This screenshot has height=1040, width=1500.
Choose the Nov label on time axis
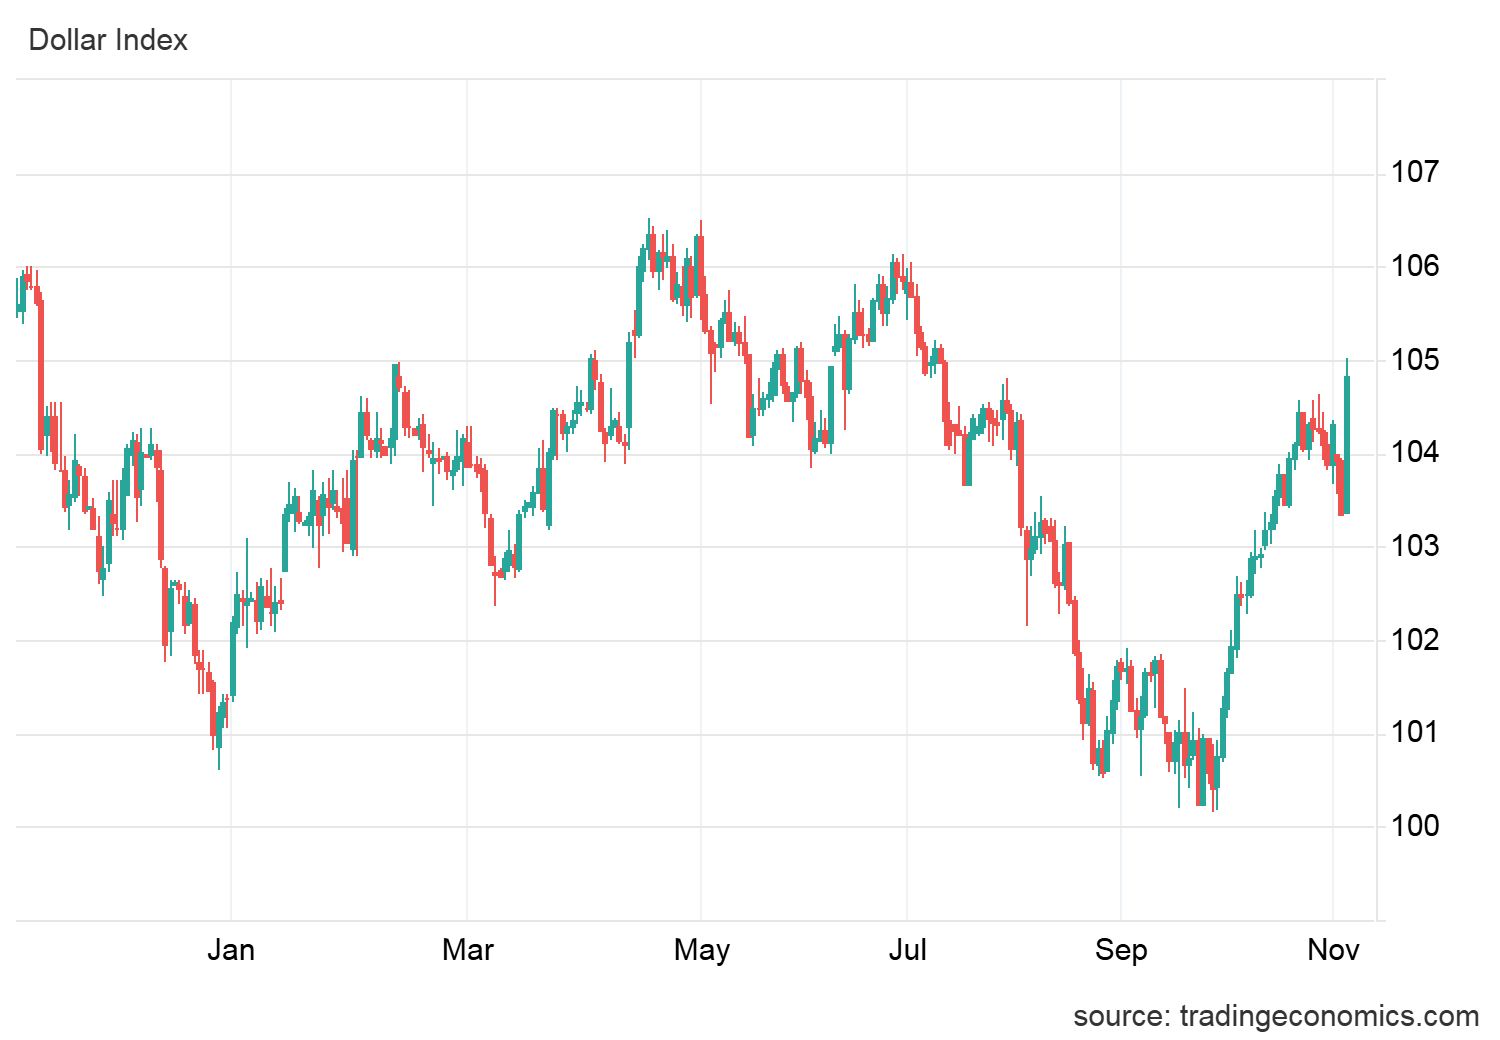tap(1333, 949)
